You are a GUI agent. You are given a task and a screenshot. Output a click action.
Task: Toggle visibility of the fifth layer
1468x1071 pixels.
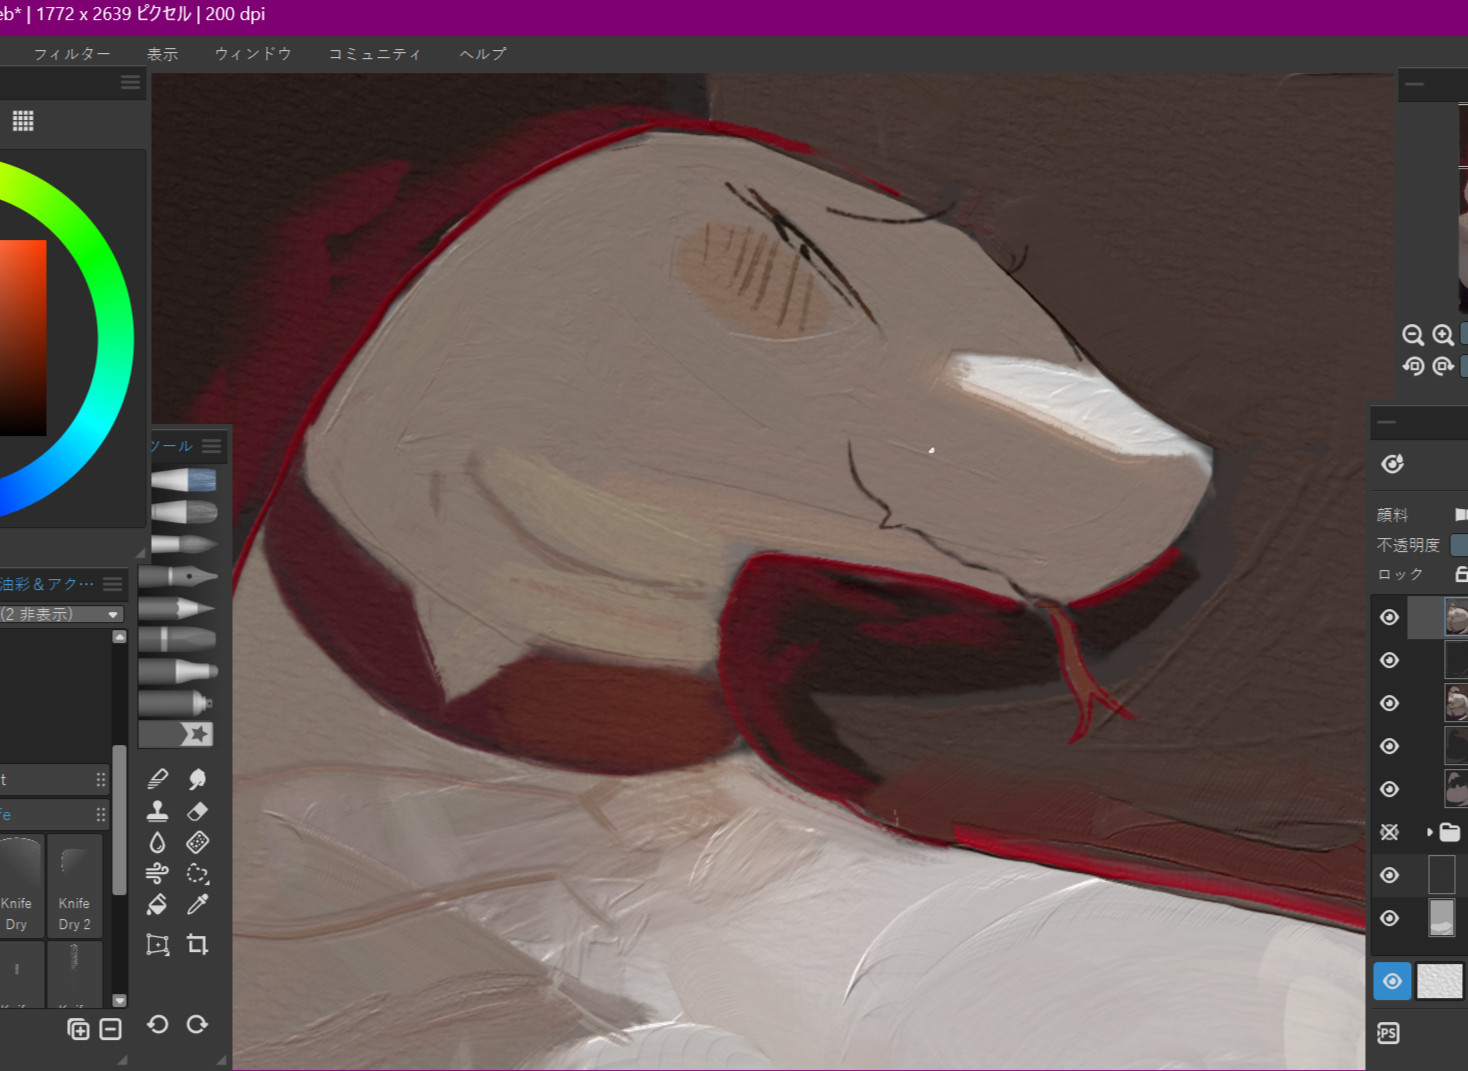[x=1389, y=789]
